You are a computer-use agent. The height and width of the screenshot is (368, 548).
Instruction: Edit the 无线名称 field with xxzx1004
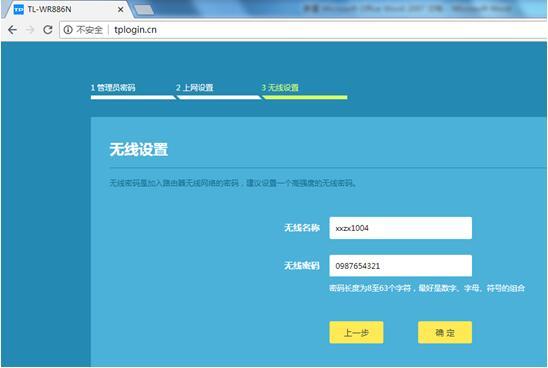pos(401,228)
